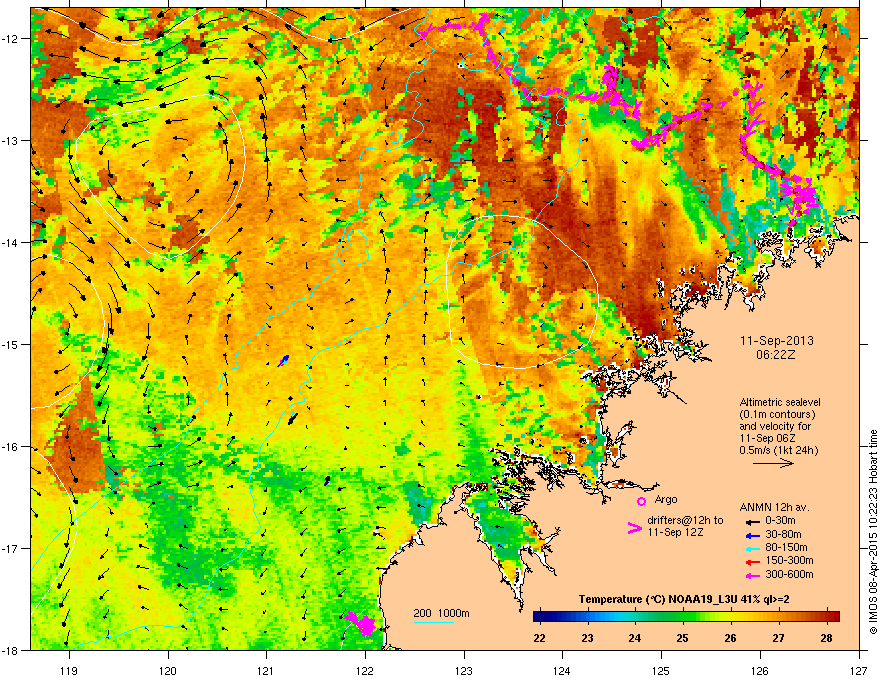Click the longitude axis label 127
This screenshot has height=680, width=880.
pyautogui.click(x=859, y=670)
